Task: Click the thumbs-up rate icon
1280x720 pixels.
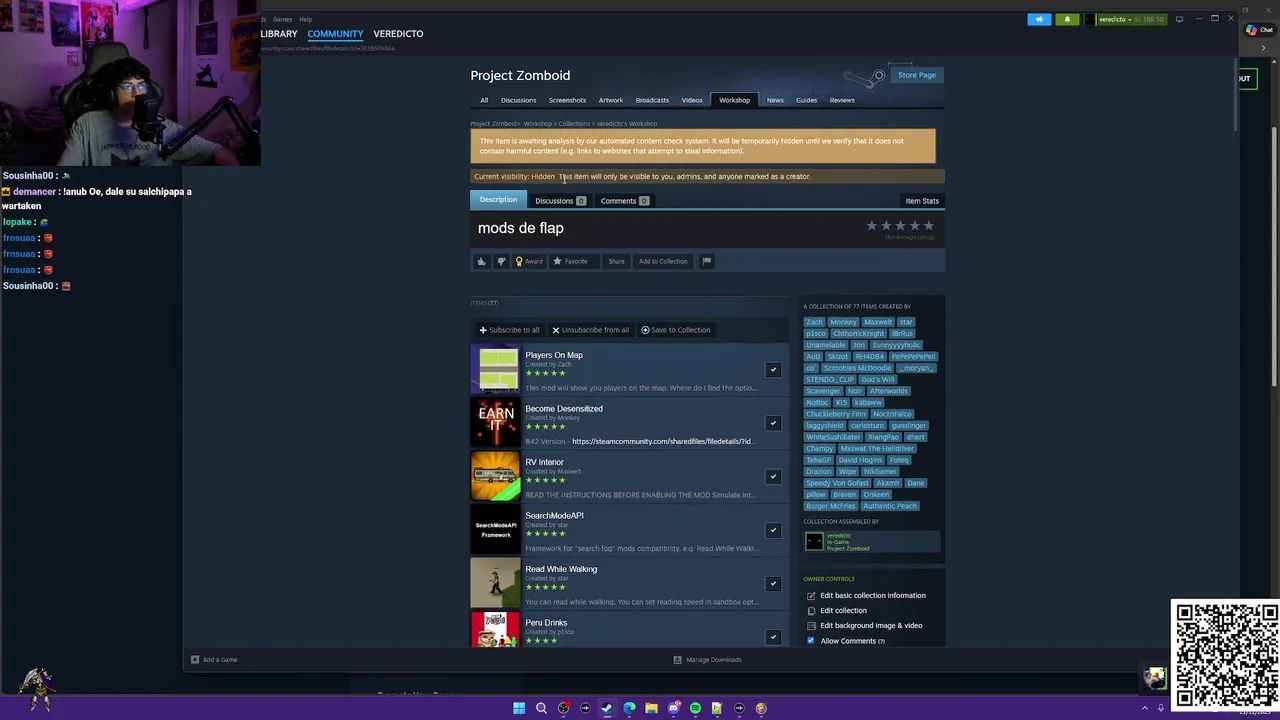Action: (x=481, y=261)
